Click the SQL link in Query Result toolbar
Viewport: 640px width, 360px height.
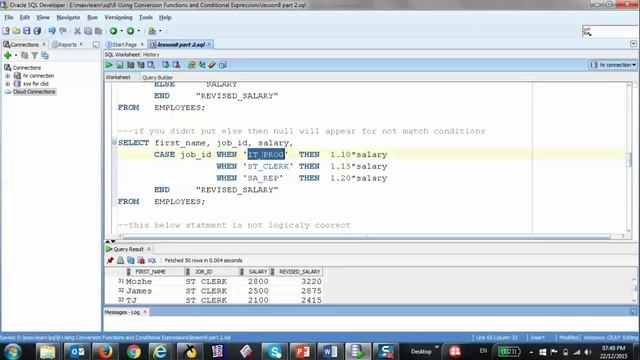click(152, 260)
